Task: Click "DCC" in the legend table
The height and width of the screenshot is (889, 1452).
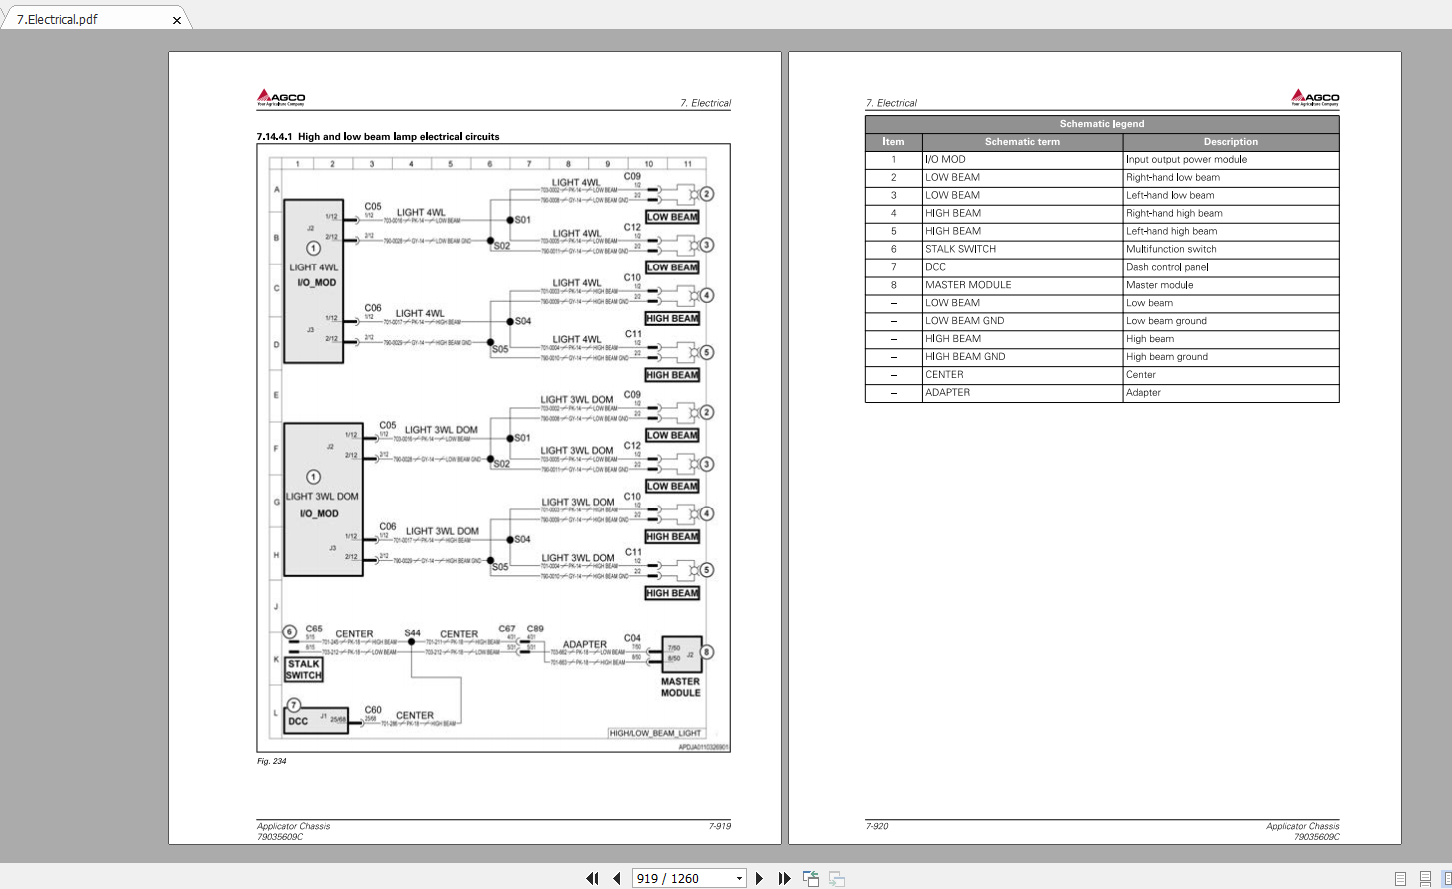Action: coord(936,267)
